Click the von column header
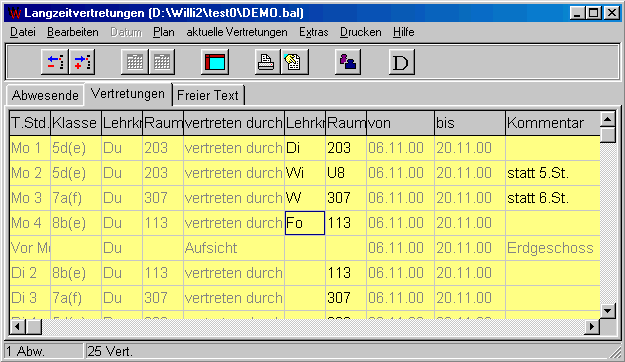 [x=400, y=123]
